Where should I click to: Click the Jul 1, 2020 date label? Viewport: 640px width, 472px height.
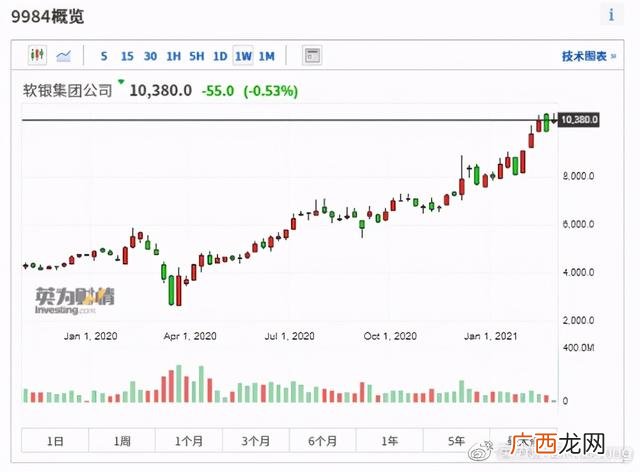click(x=289, y=336)
